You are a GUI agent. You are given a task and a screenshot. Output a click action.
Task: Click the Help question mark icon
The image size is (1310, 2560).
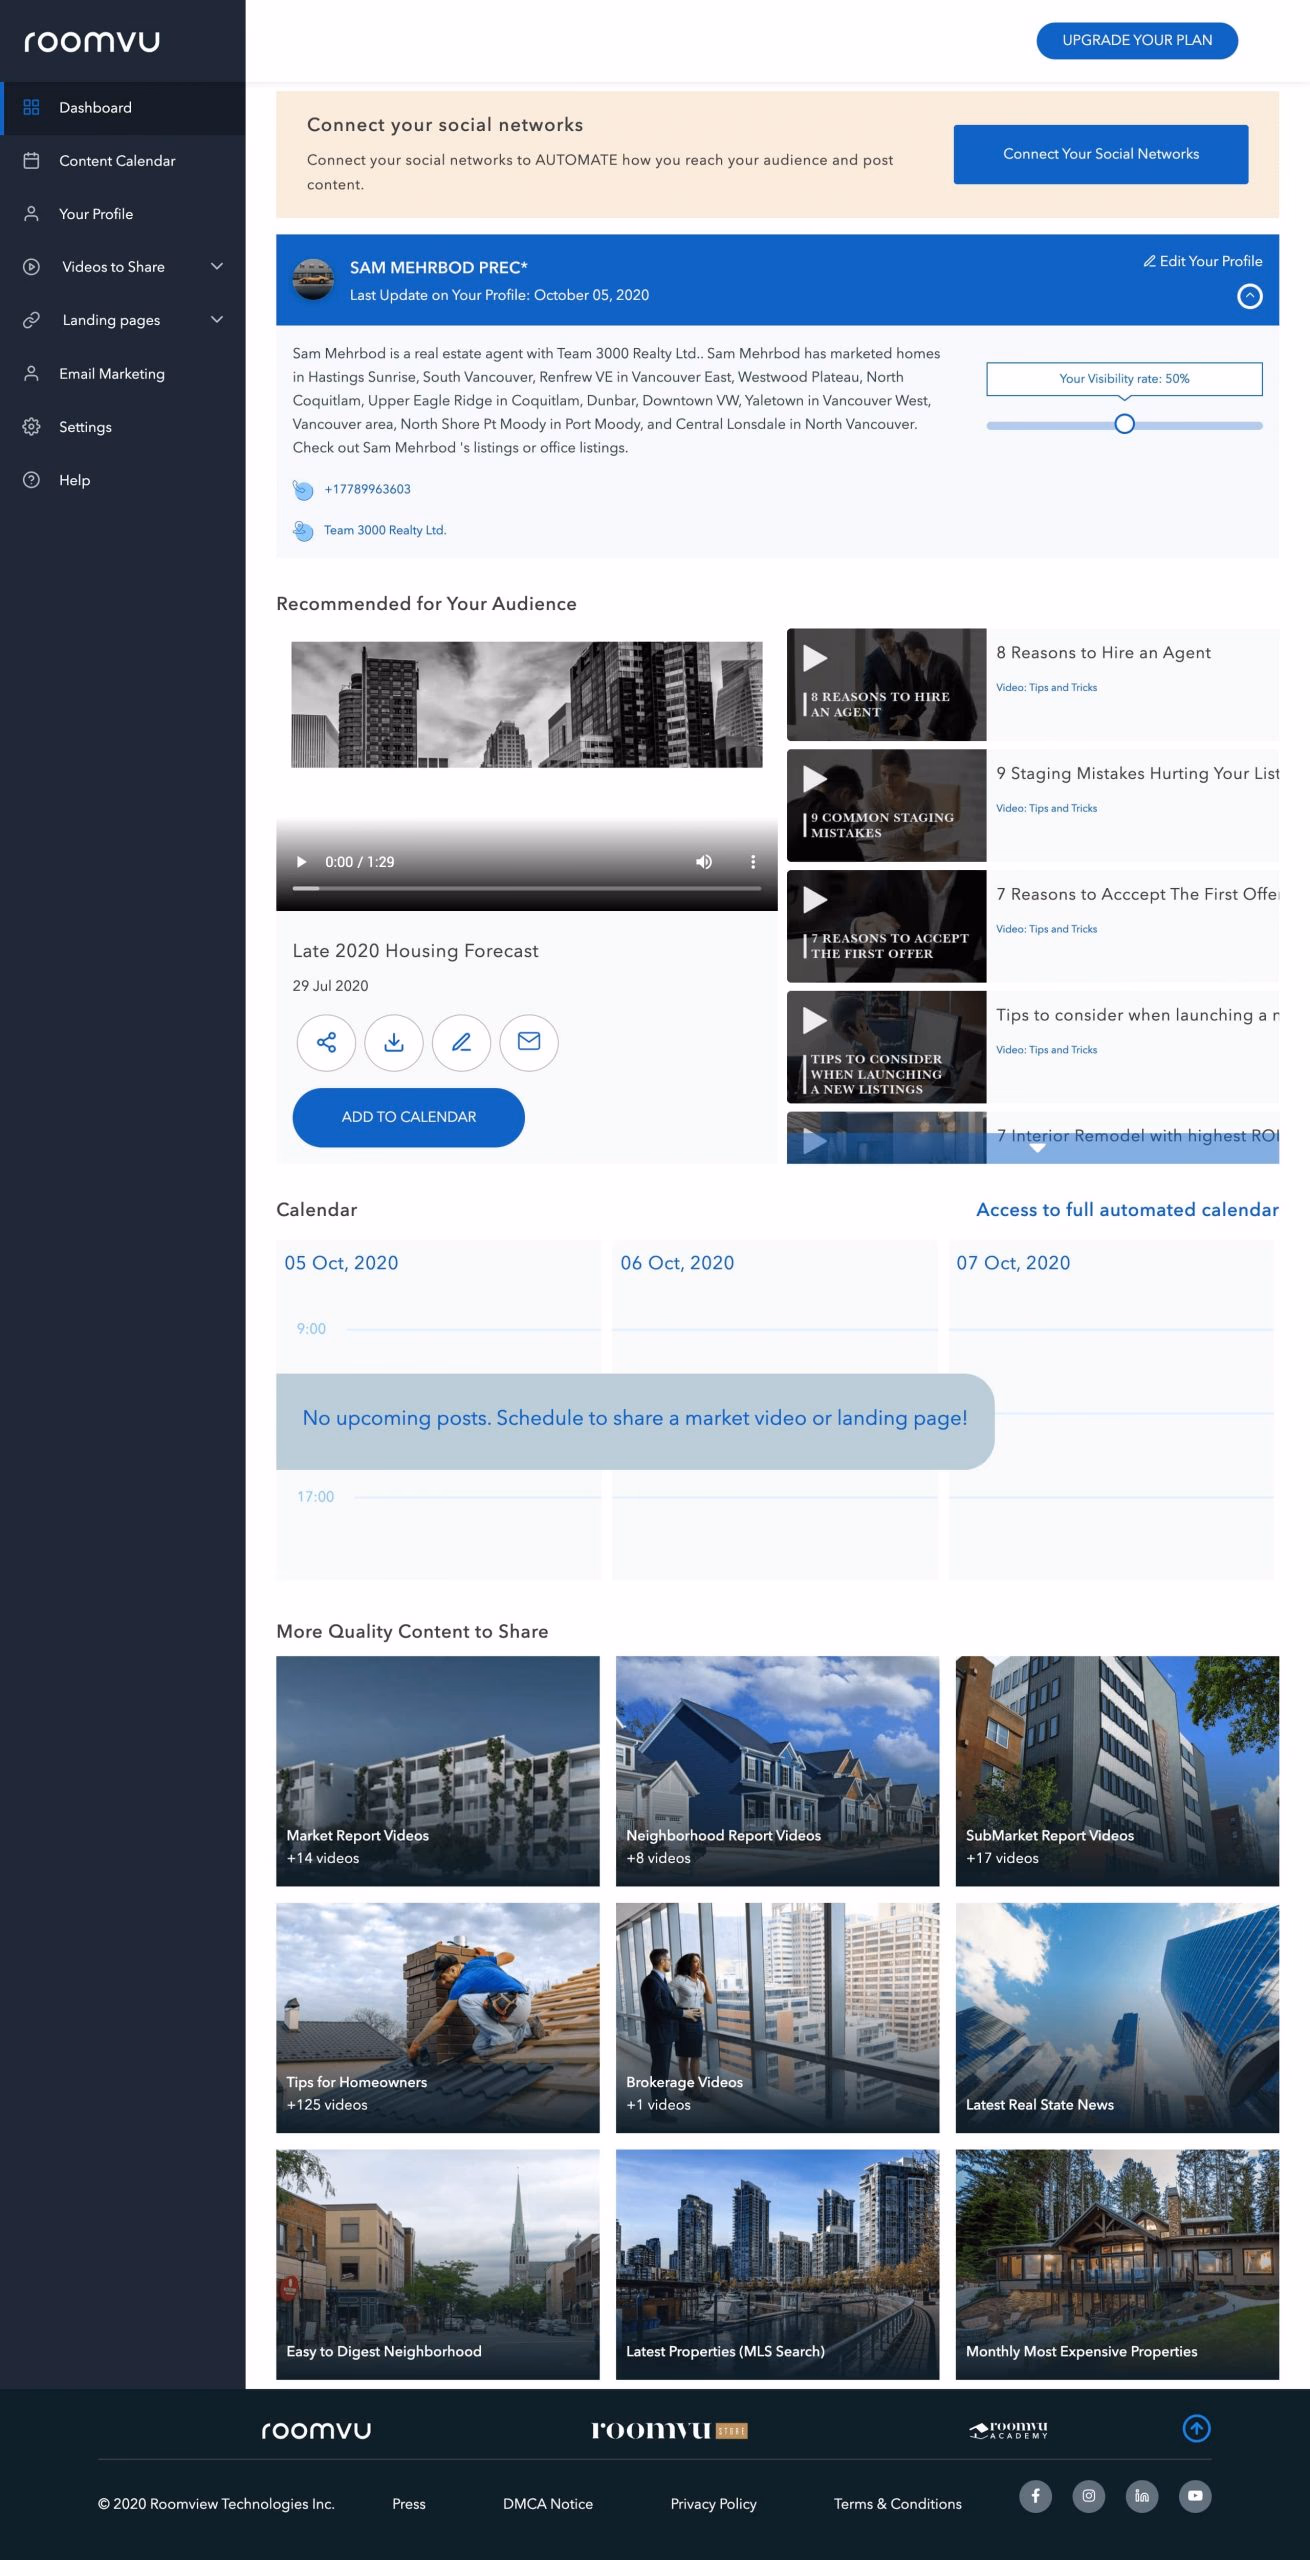(32, 480)
